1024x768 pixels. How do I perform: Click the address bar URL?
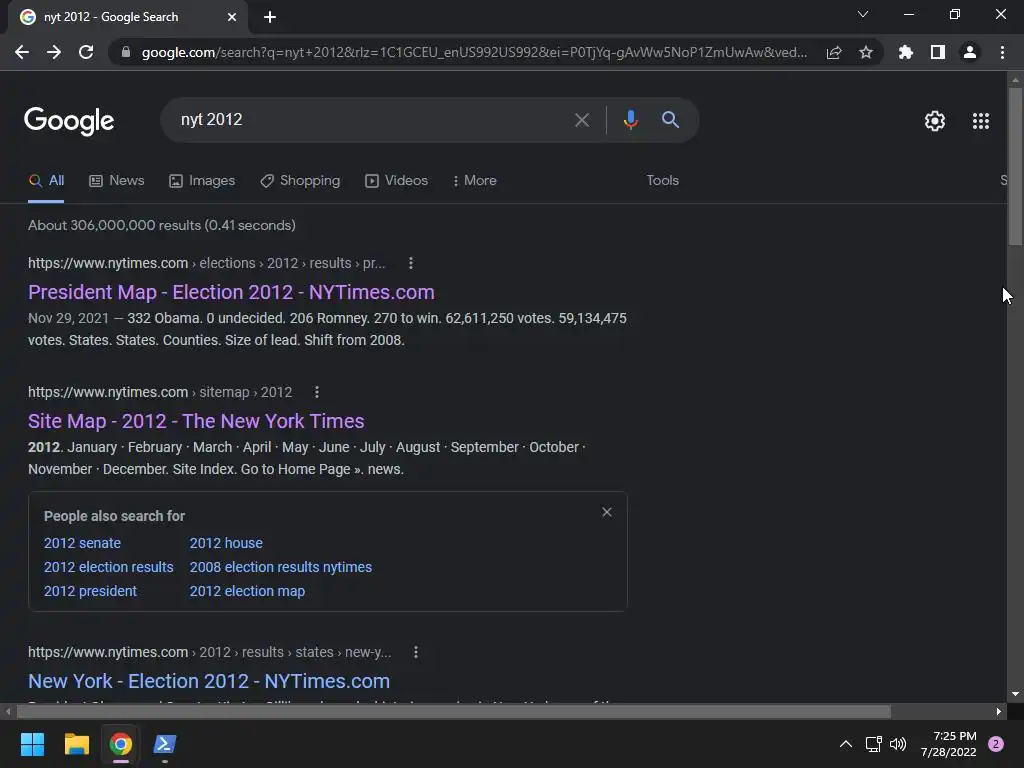tap(474, 52)
